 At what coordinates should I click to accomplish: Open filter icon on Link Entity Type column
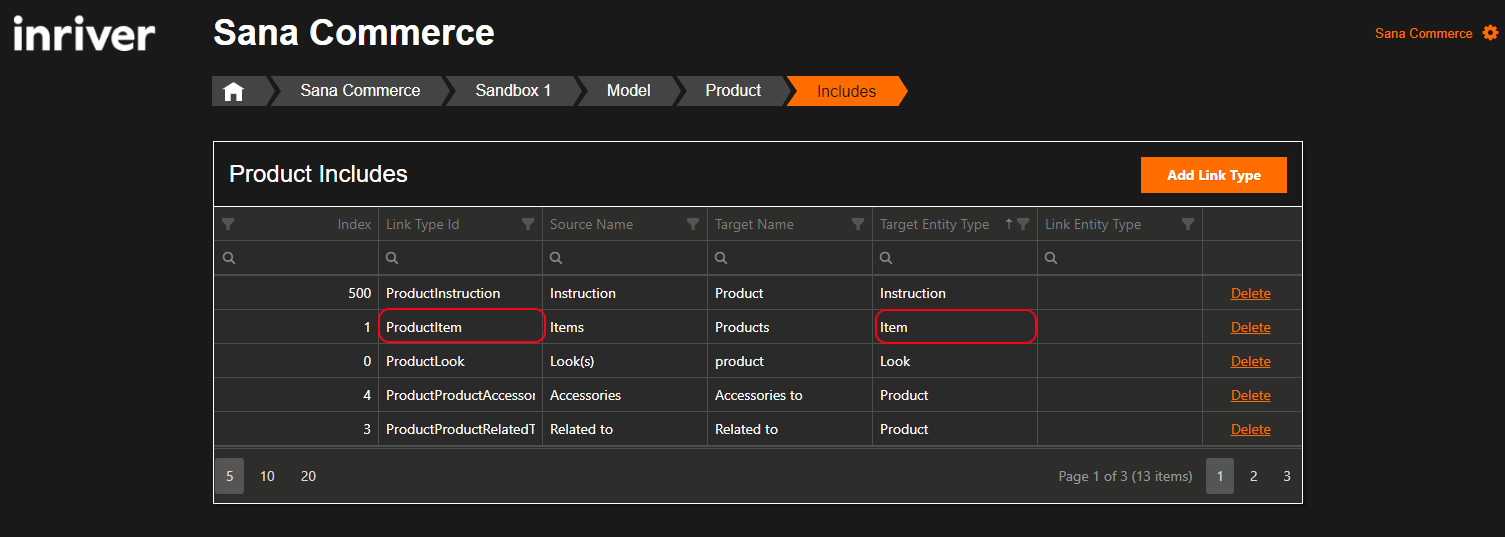click(1188, 224)
